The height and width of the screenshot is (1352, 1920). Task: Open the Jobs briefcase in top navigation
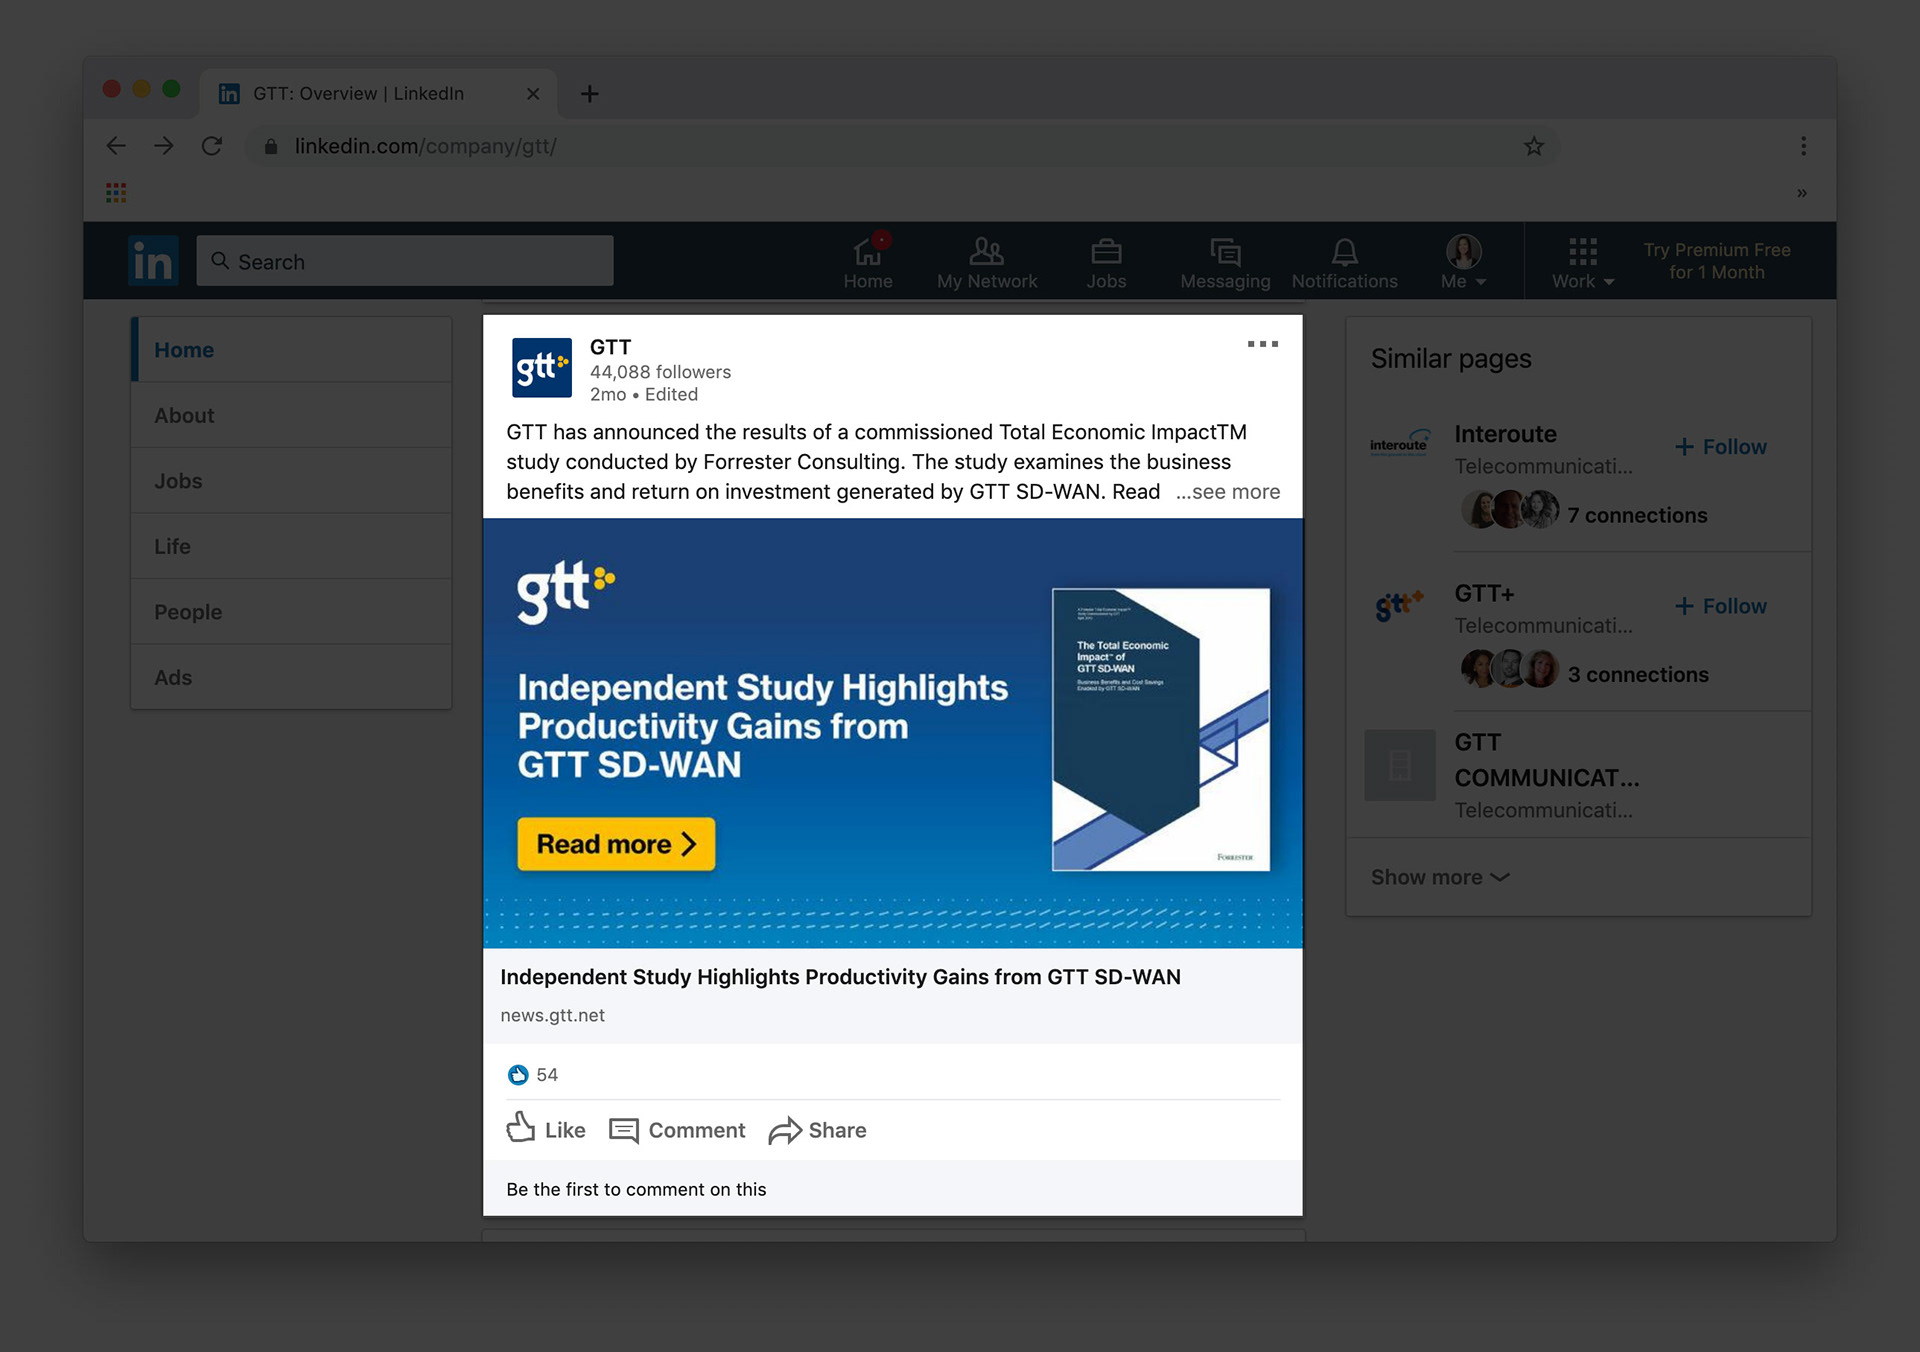click(x=1106, y=263)
